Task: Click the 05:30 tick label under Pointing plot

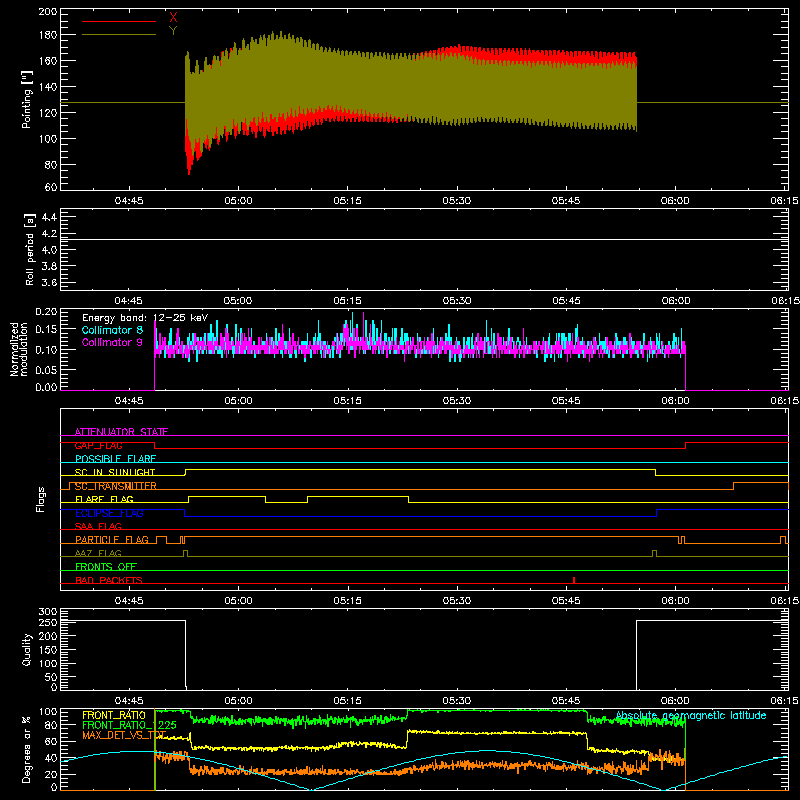Action: tap(457, 201)
